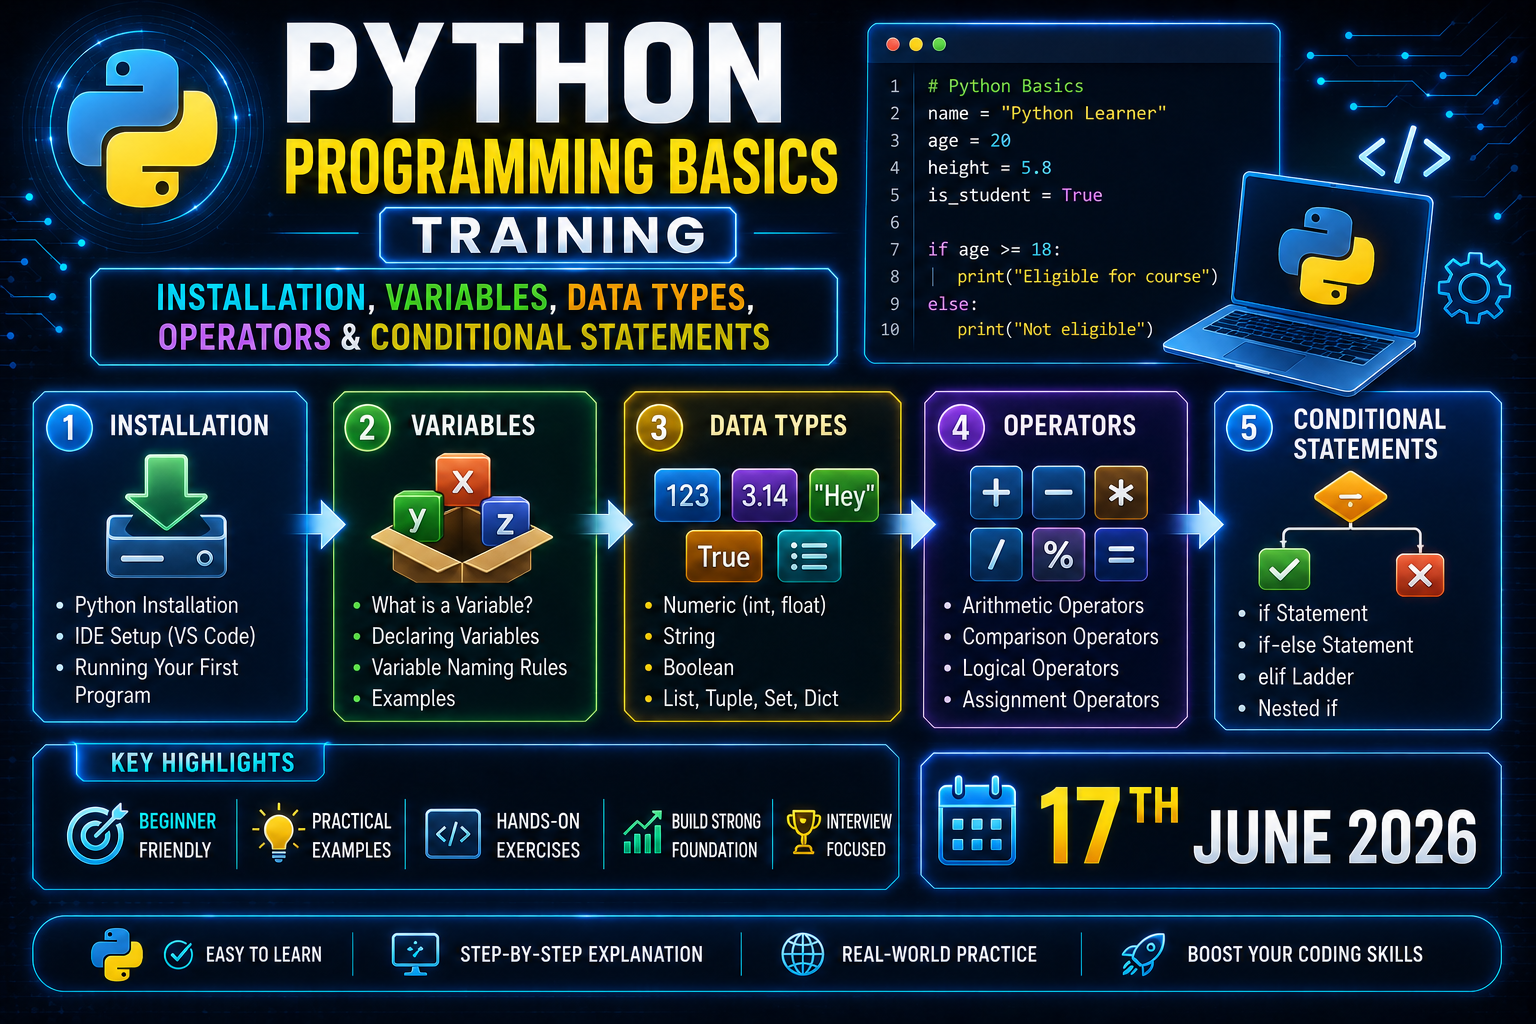Click the "Logical Operators" bullet

[x=1040, y=668]
